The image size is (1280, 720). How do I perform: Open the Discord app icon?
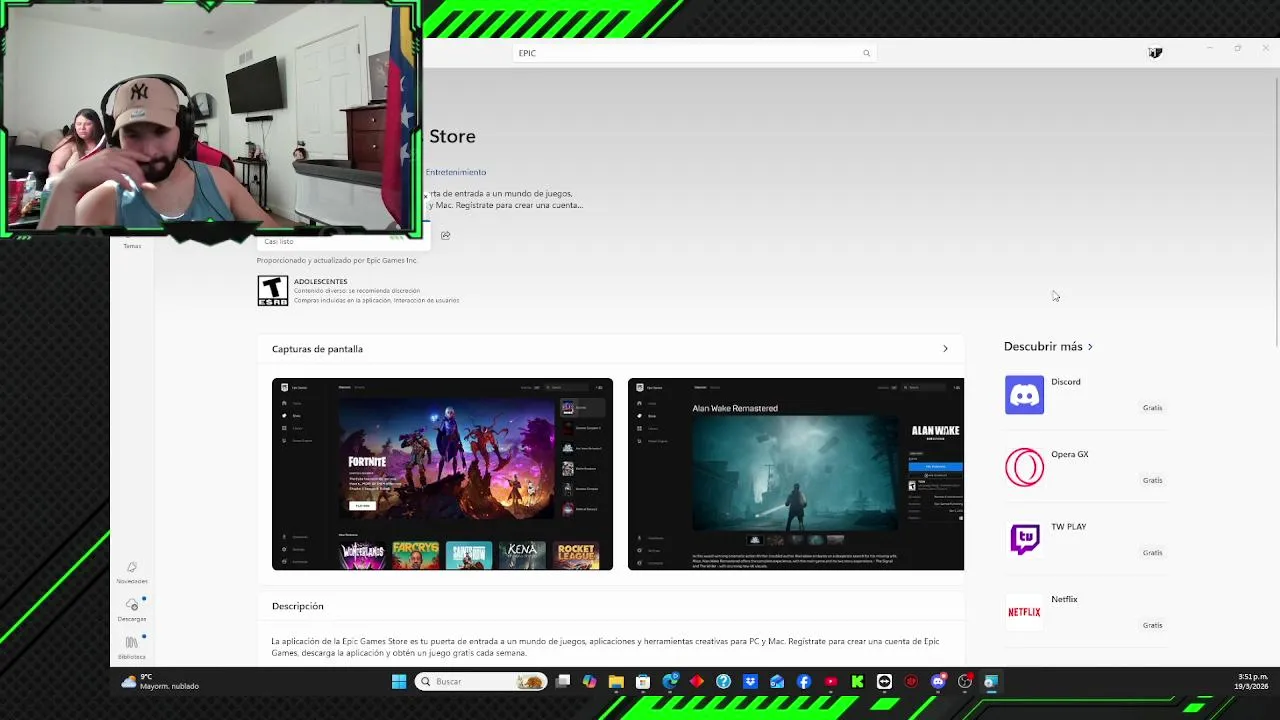pyautogui.click(x=1024, y=395)
